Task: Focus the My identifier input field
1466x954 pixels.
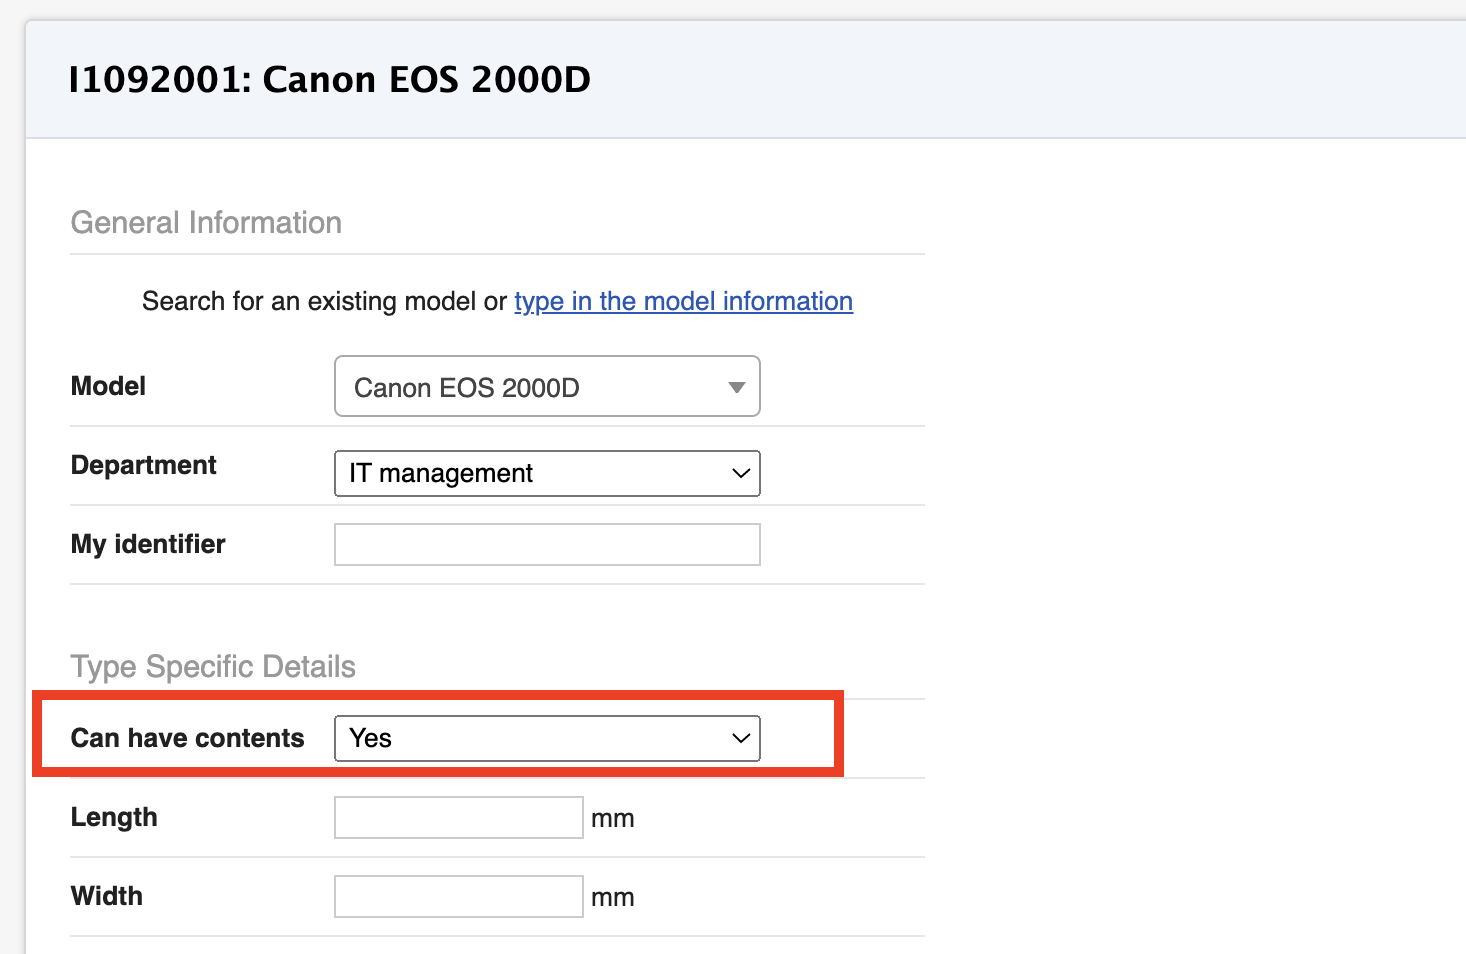Action: [x=547, y=544]
